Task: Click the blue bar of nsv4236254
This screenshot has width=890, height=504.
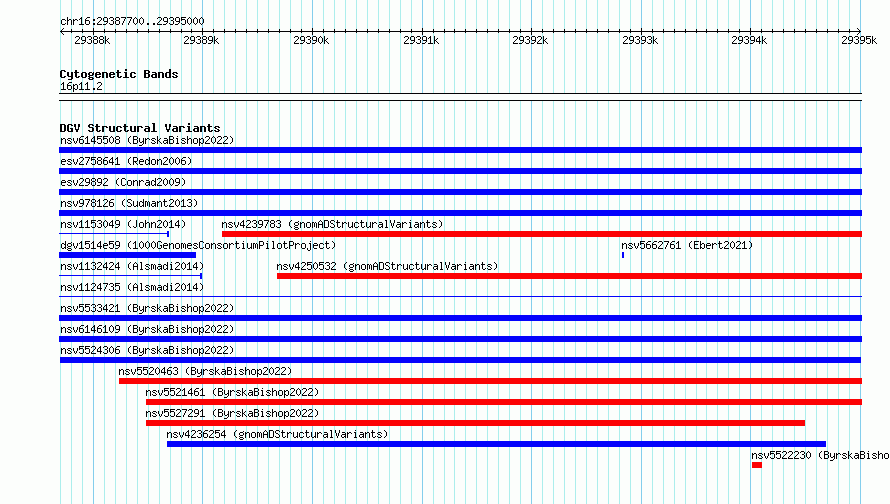Action: click(497, 444)
